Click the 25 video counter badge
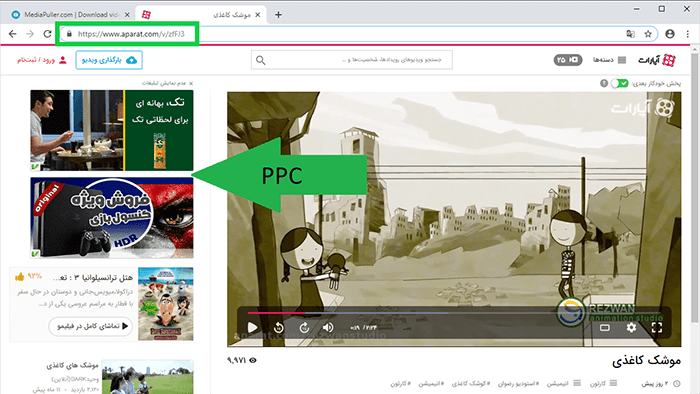 568,60
